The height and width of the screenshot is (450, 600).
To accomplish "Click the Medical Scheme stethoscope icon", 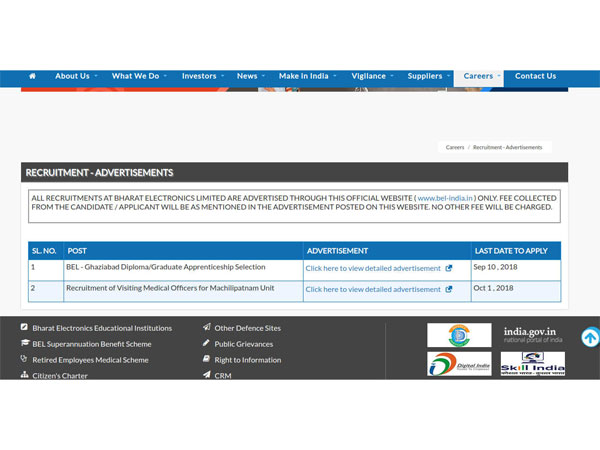I will [x=24, y=359].
